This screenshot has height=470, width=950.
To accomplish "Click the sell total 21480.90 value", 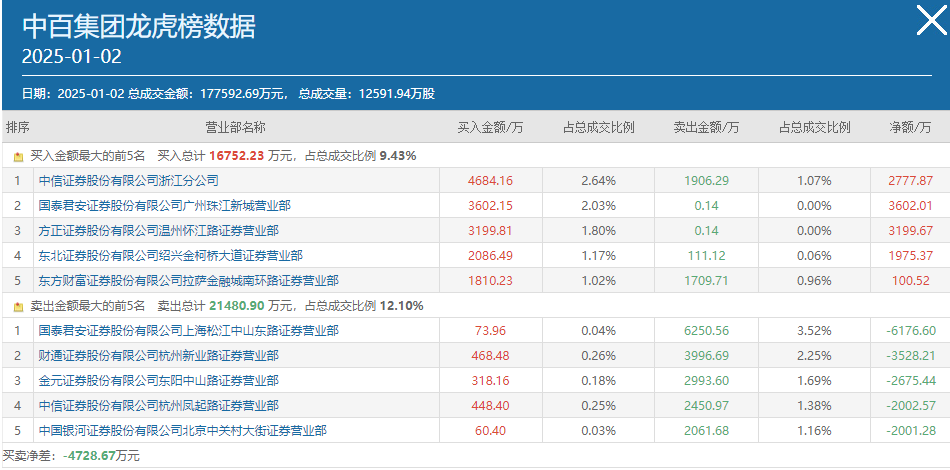I will pos(237,306).
